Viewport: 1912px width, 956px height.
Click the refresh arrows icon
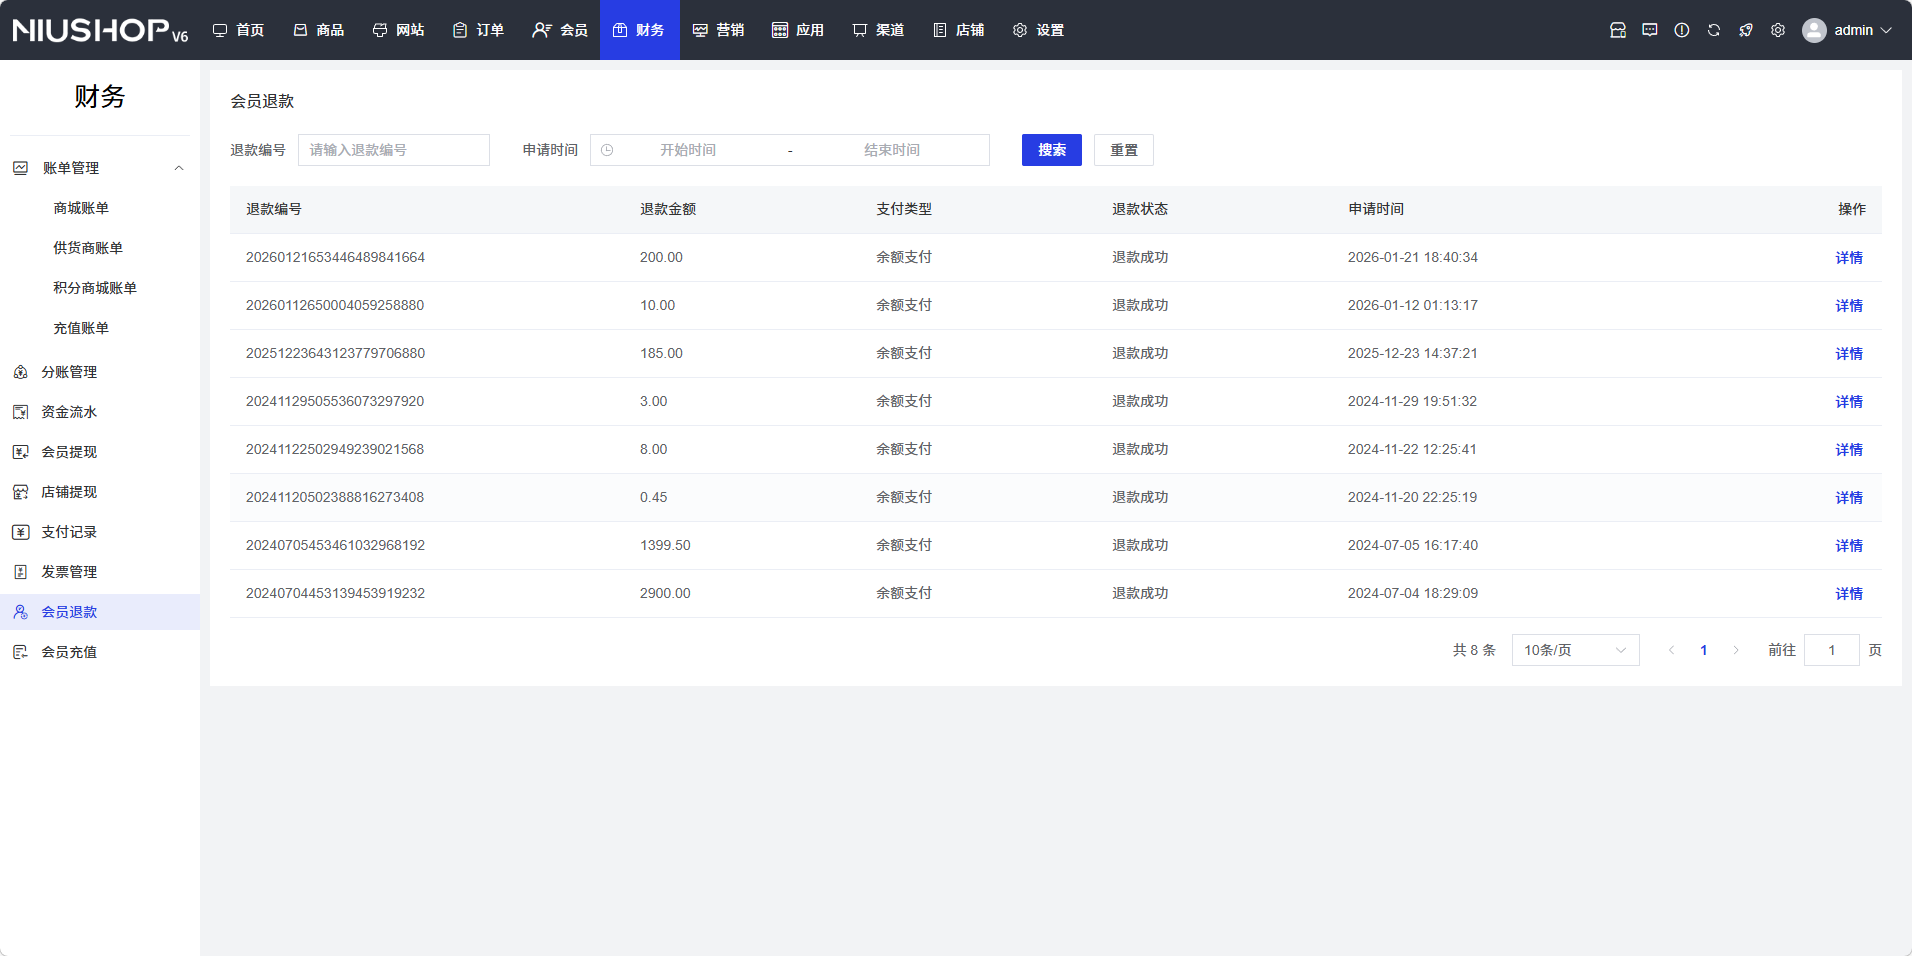[1713, 30]
